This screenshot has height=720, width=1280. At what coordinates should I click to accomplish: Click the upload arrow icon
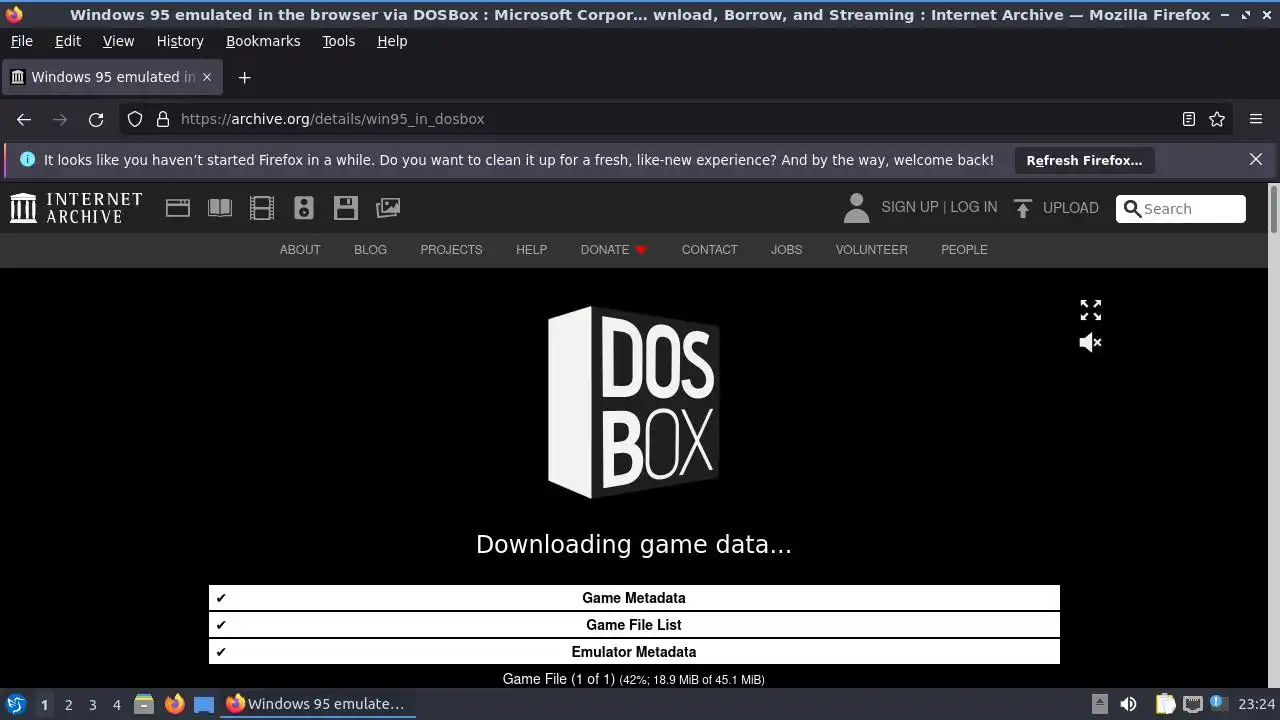tap(1022, 208)
